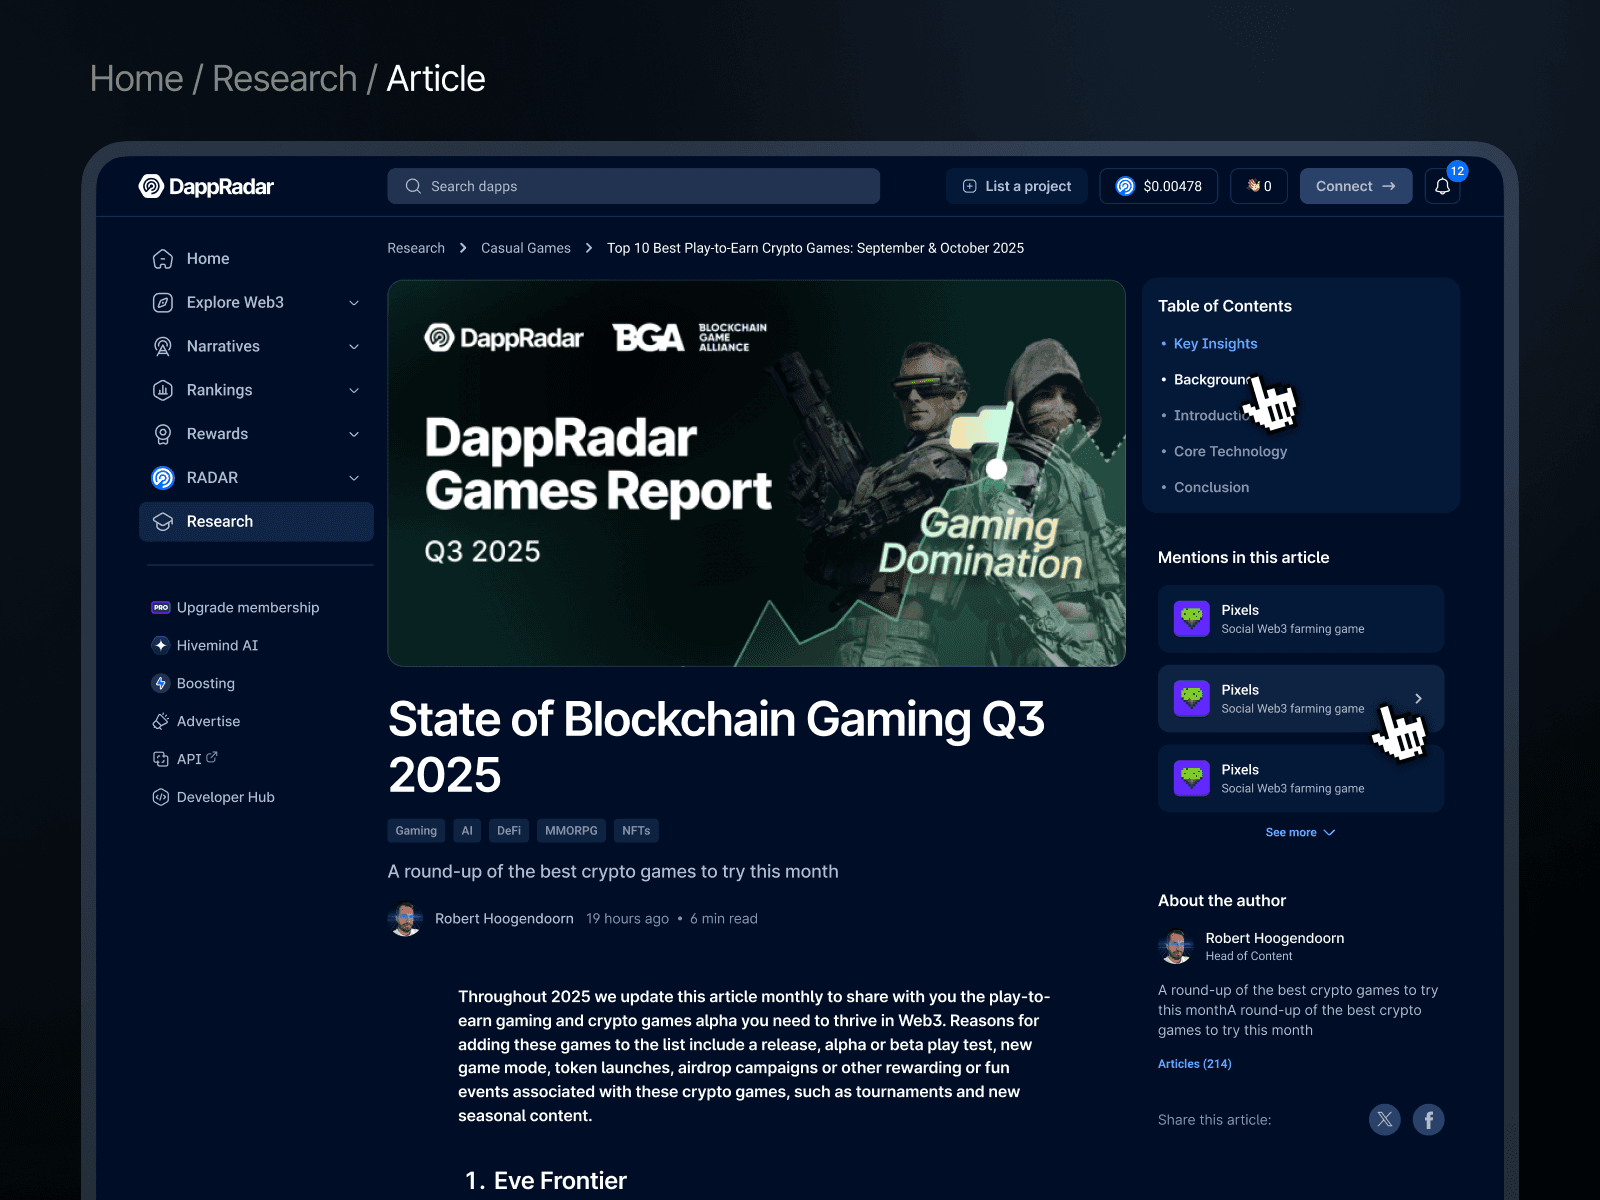Click the Rewards medal icon

(163, 434)
